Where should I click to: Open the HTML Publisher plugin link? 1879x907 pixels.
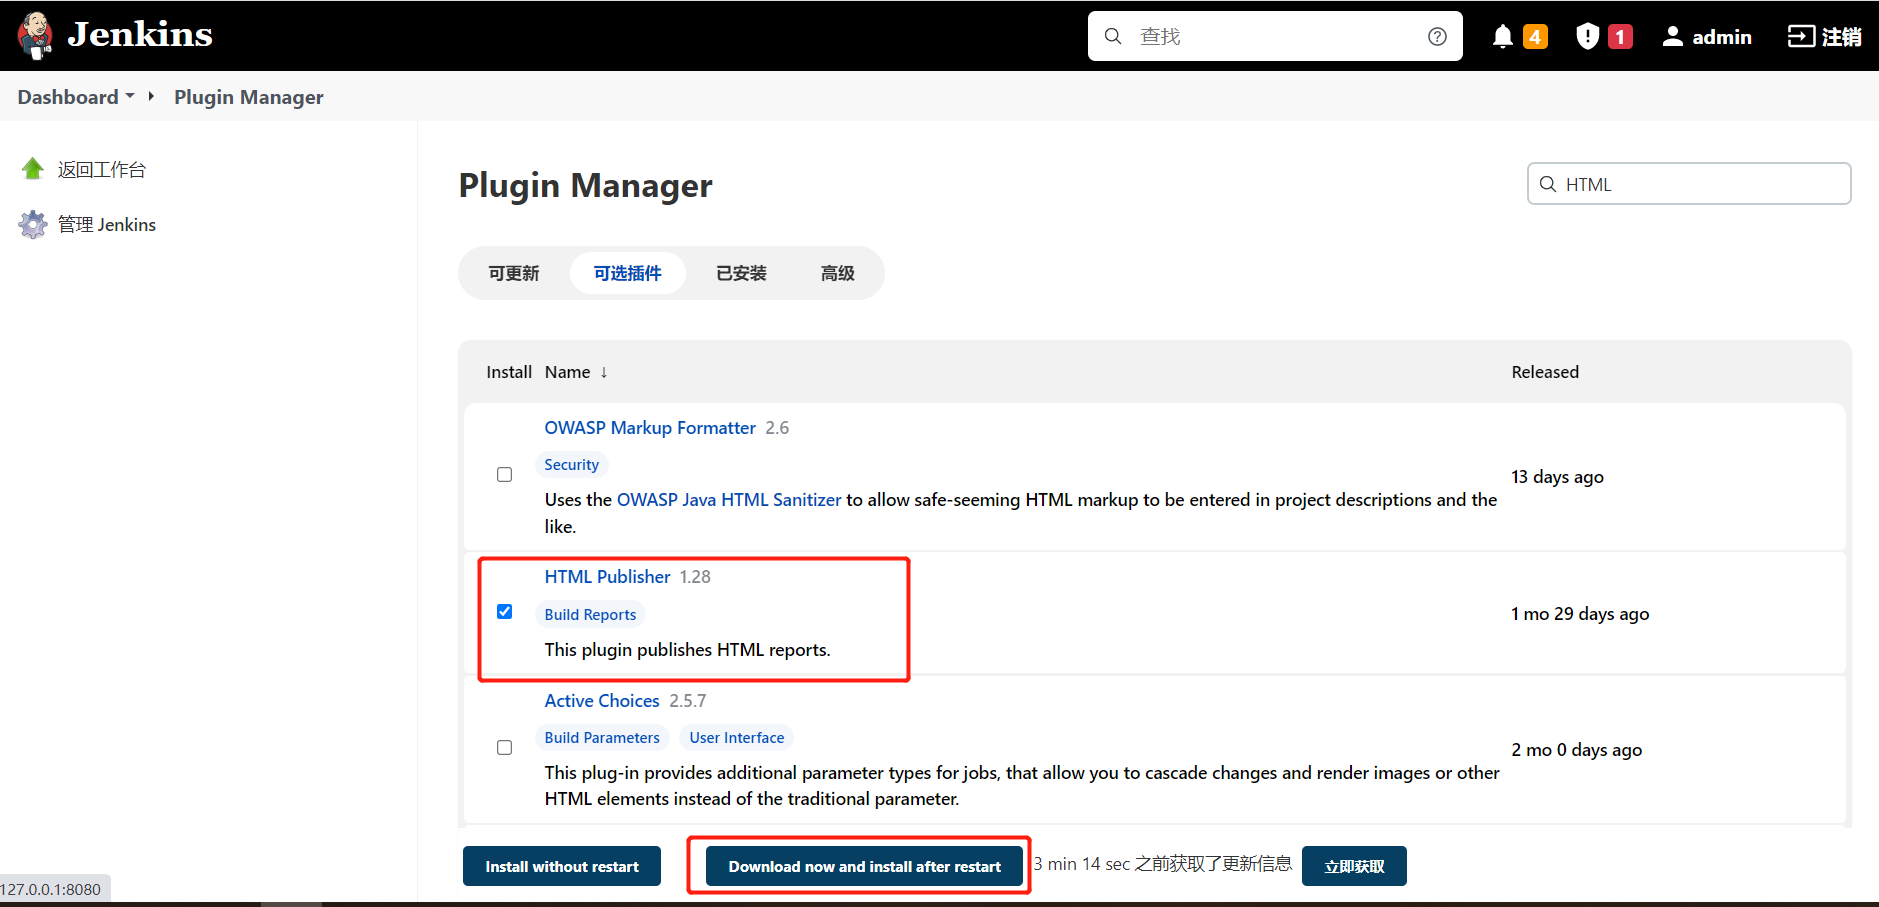pyautogui.click(x=607, y=577)
